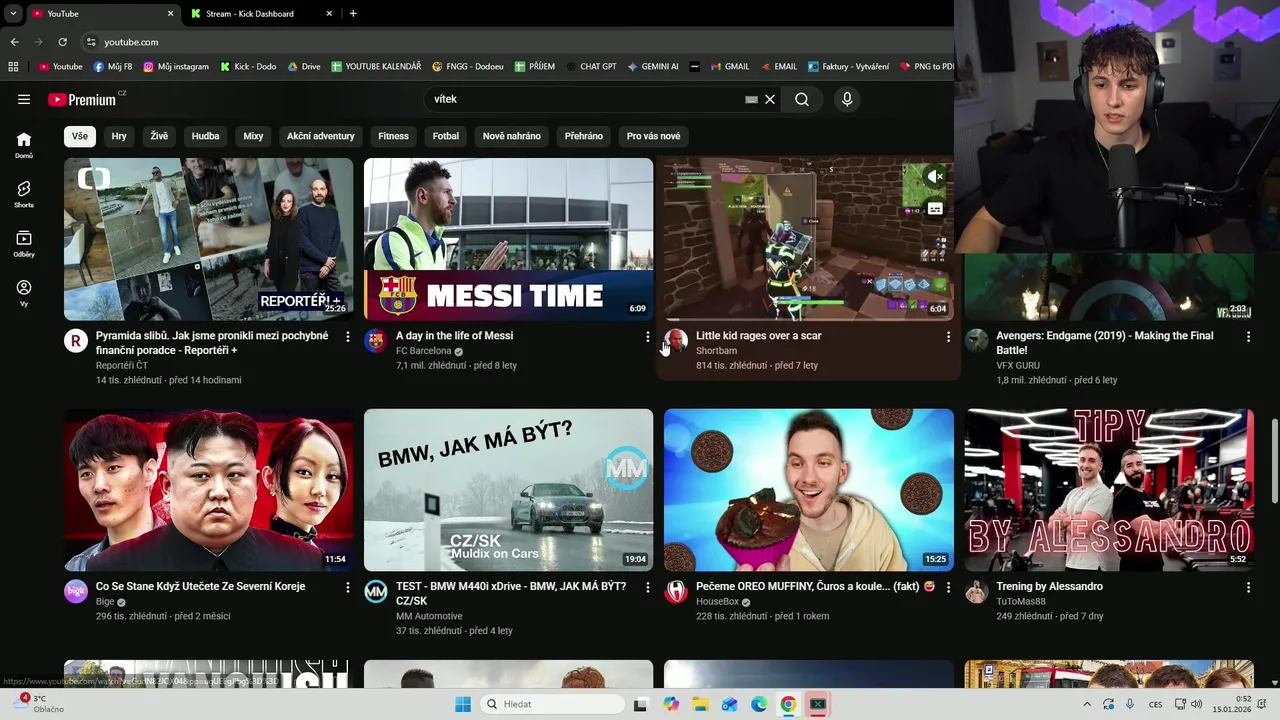Seek on the Fortnite preview progress bar

(808, 319)
